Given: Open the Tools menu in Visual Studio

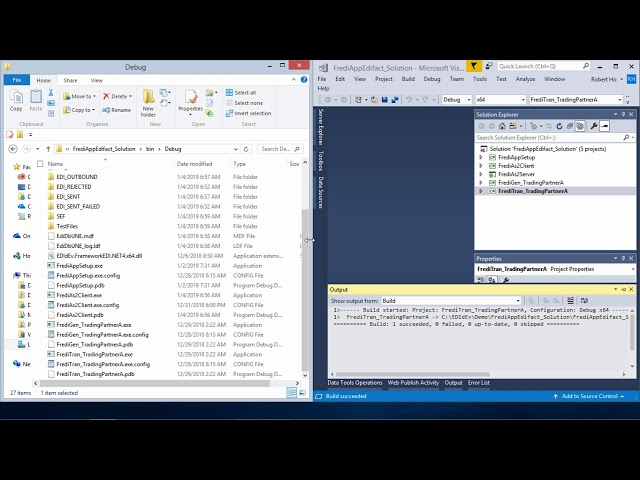Looking at the screenshot, I should click(x=480, y=79).
